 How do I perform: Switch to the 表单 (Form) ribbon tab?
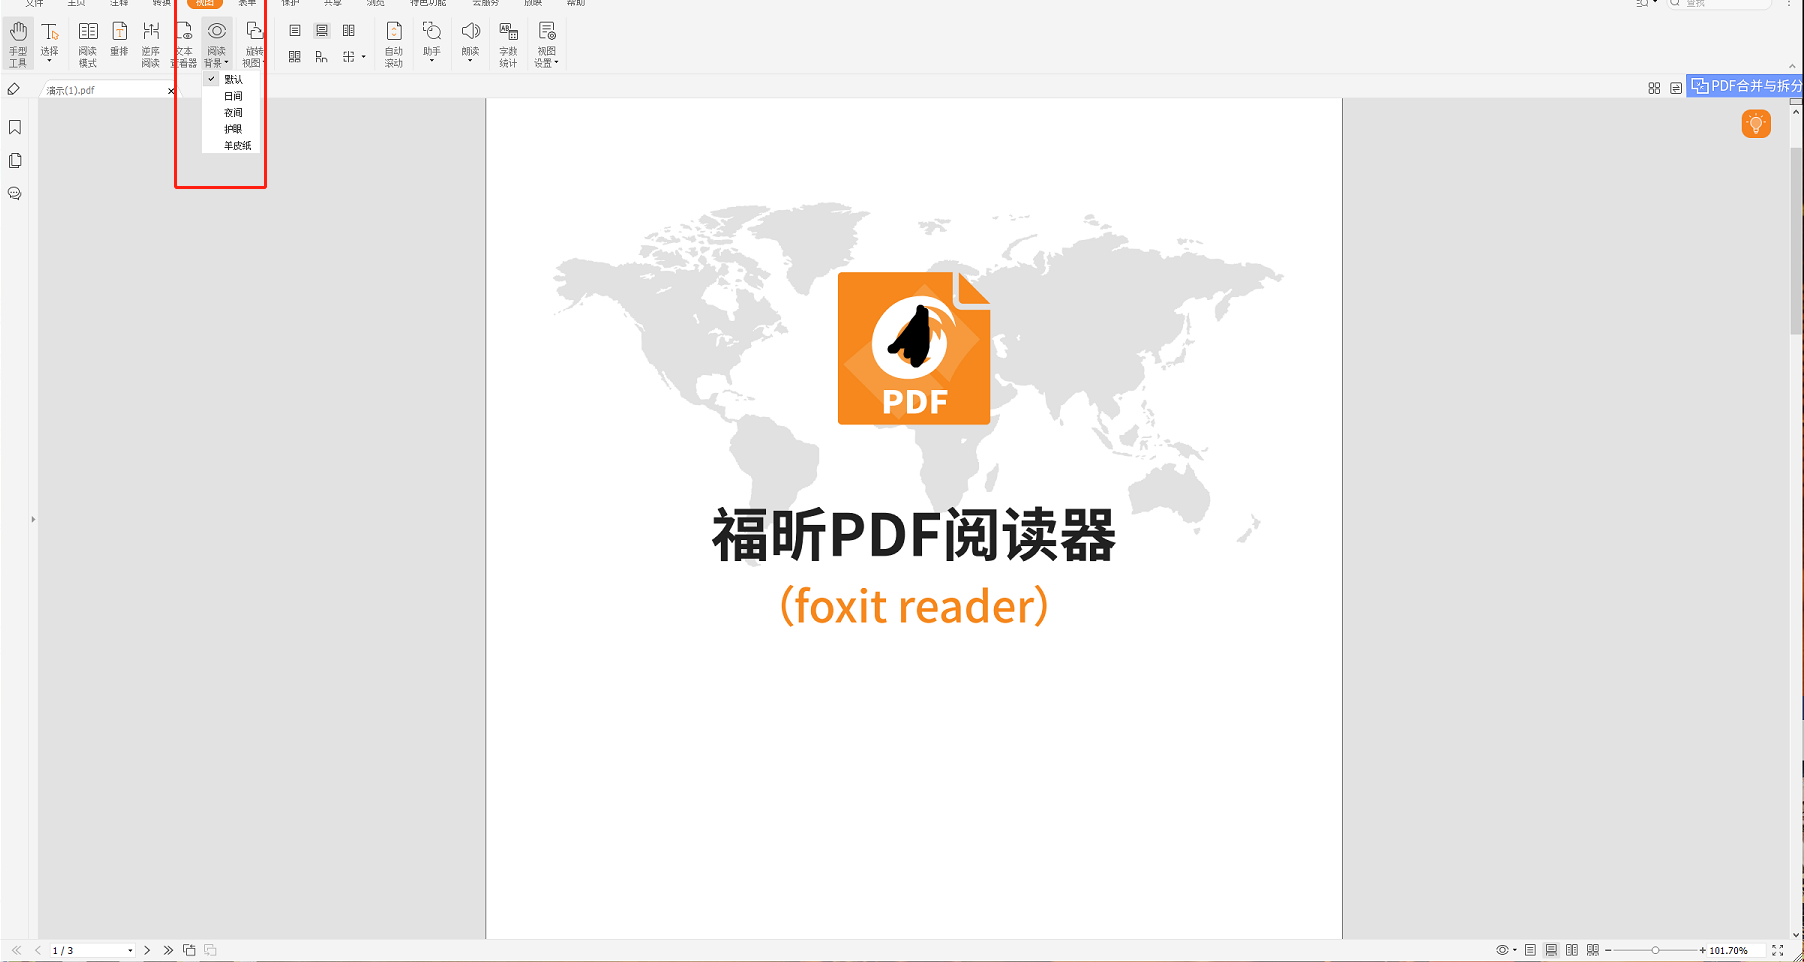point(246,3)
